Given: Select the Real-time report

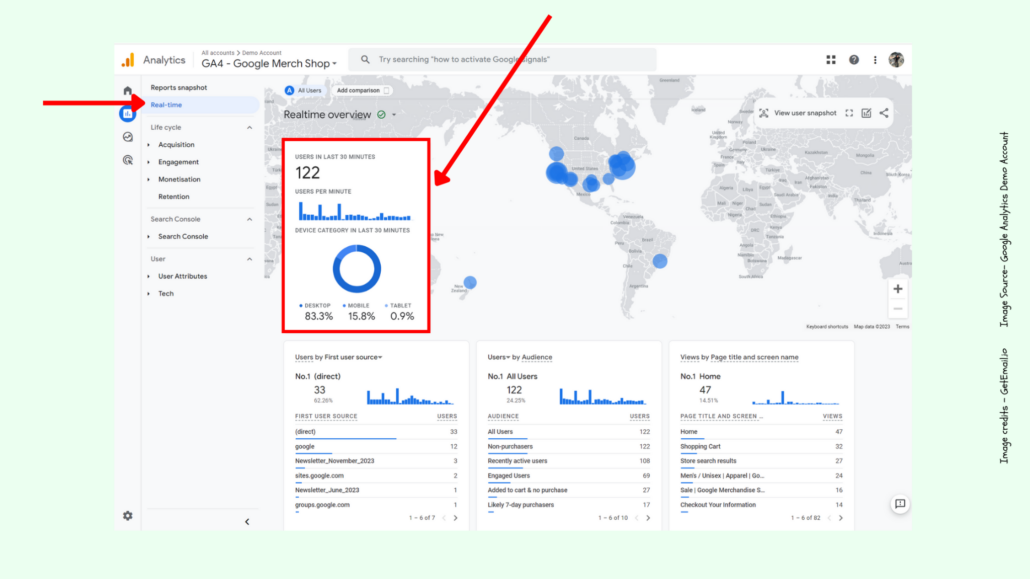Looking at the screenshot, I should 166,105.
